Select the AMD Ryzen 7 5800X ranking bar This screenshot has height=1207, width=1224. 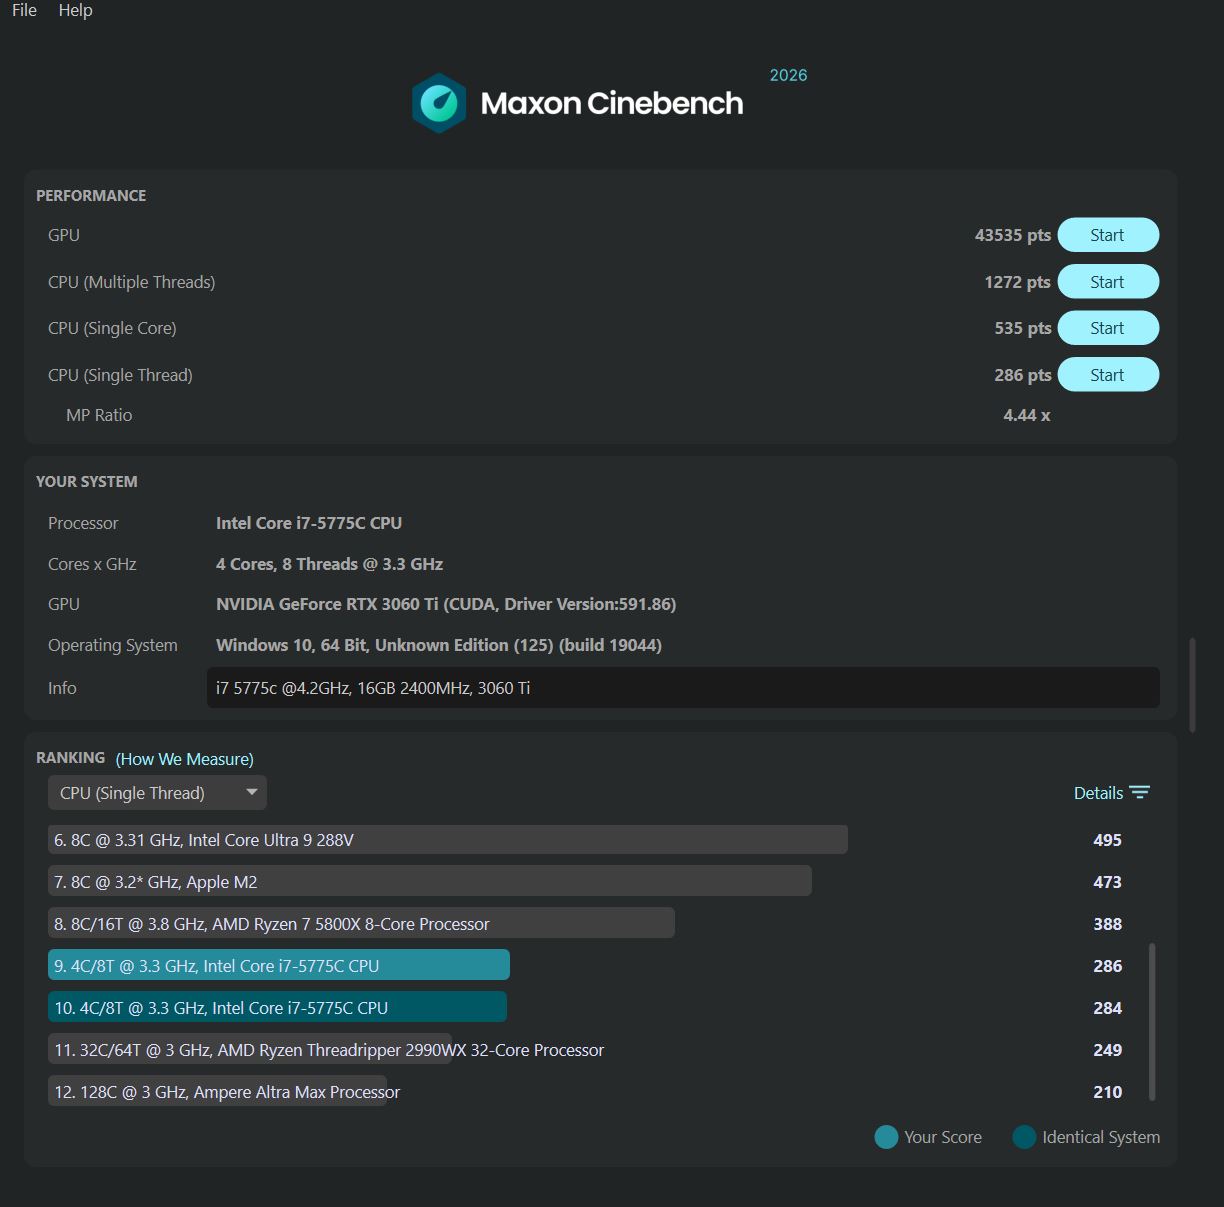point(361,924)
